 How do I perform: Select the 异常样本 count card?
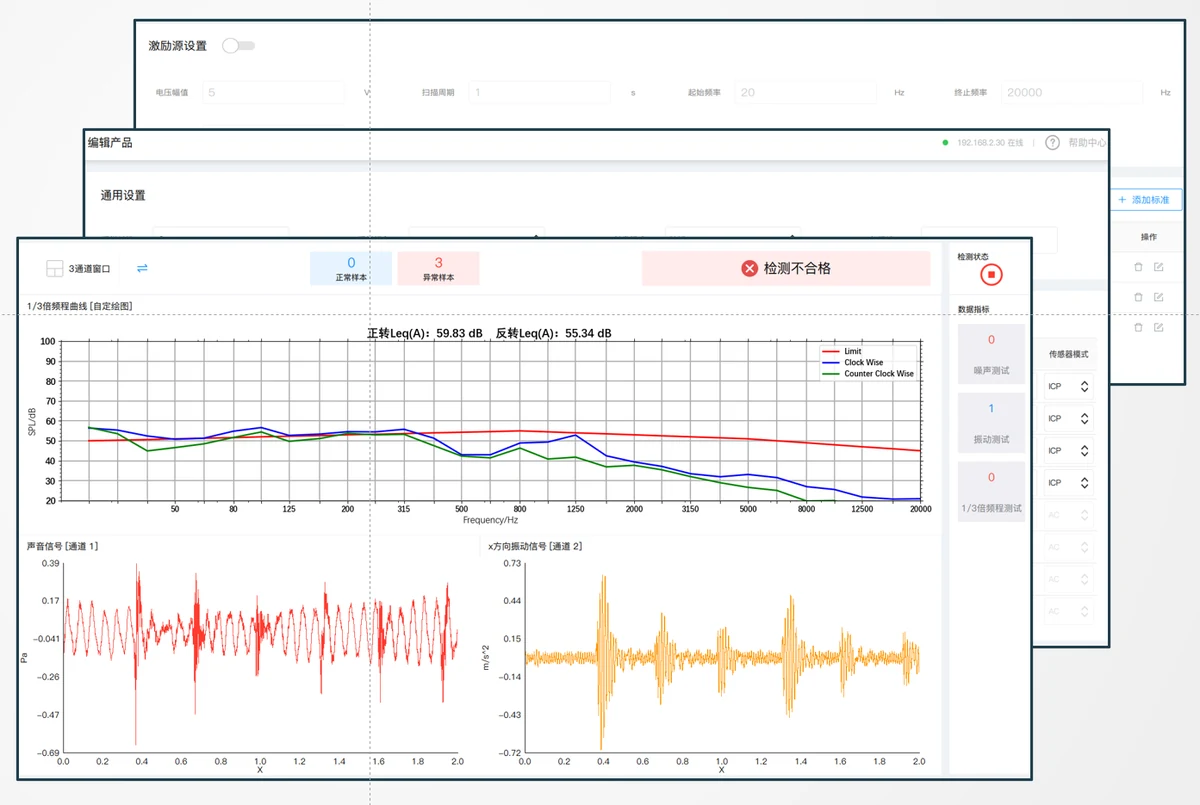(438, 268)
